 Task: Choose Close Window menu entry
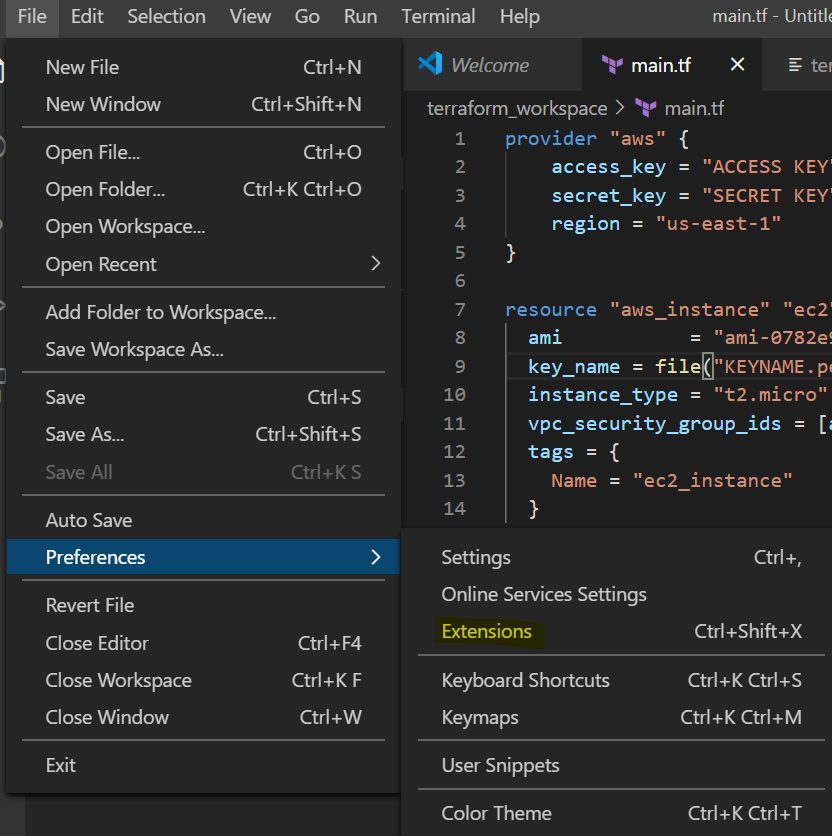tap(203, 718)
